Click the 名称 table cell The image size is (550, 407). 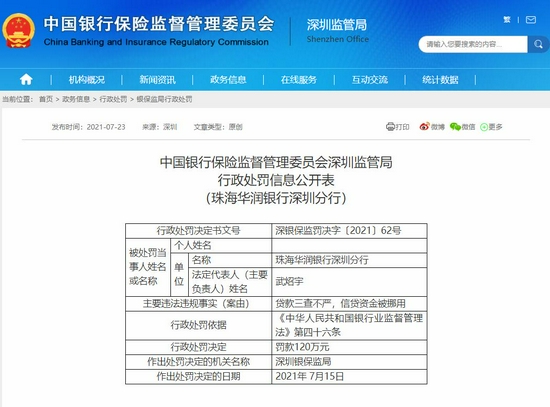[230, 260]
